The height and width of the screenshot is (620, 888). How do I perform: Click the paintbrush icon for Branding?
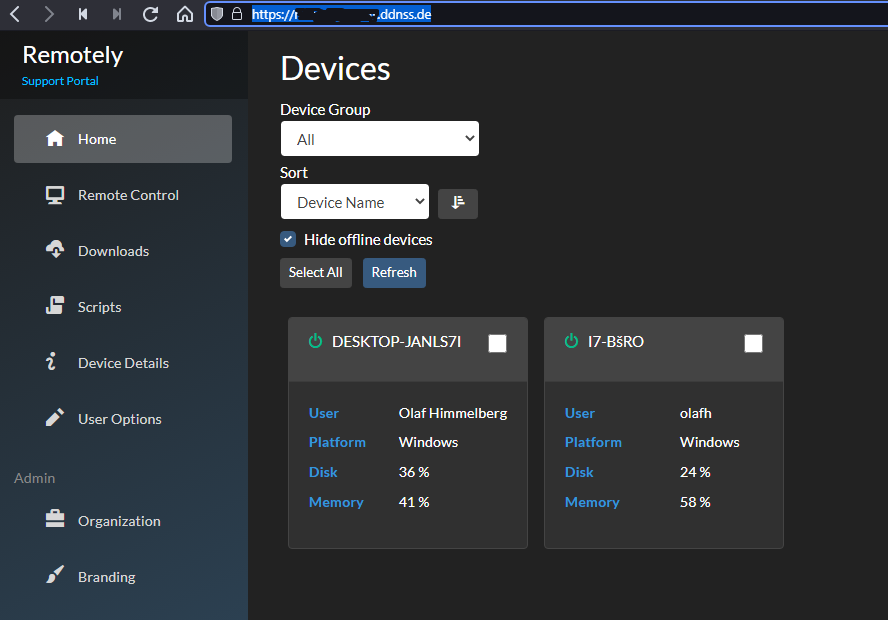pos(55,575)
